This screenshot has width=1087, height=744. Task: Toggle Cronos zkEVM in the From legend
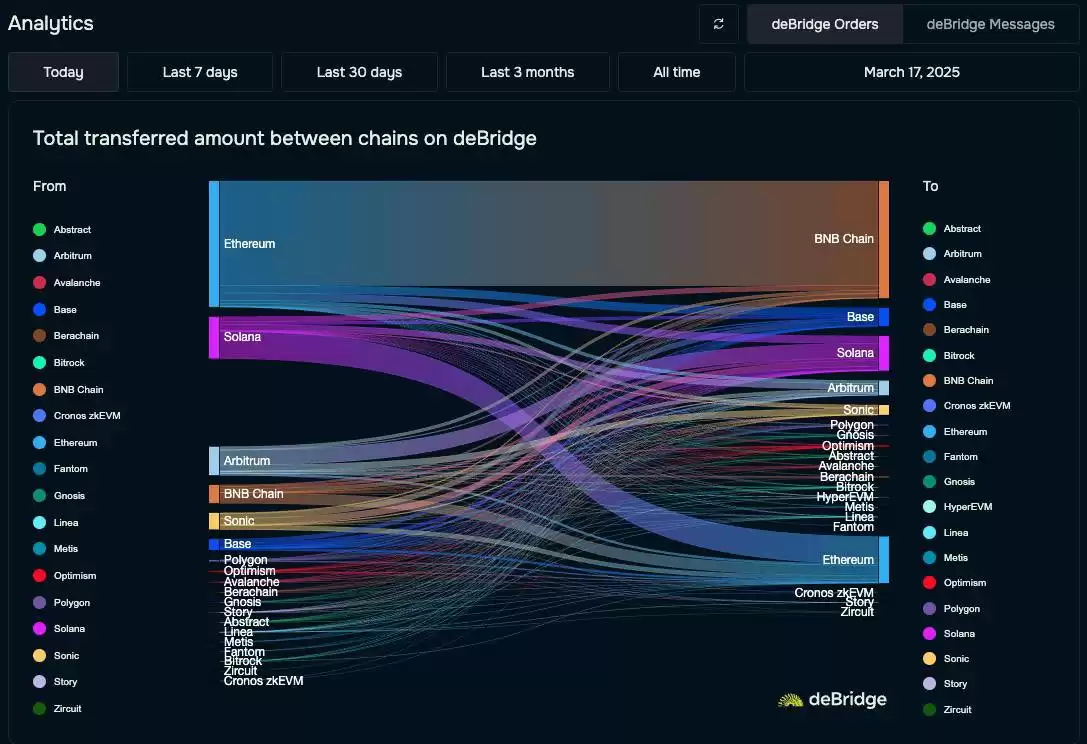point(77,415)
